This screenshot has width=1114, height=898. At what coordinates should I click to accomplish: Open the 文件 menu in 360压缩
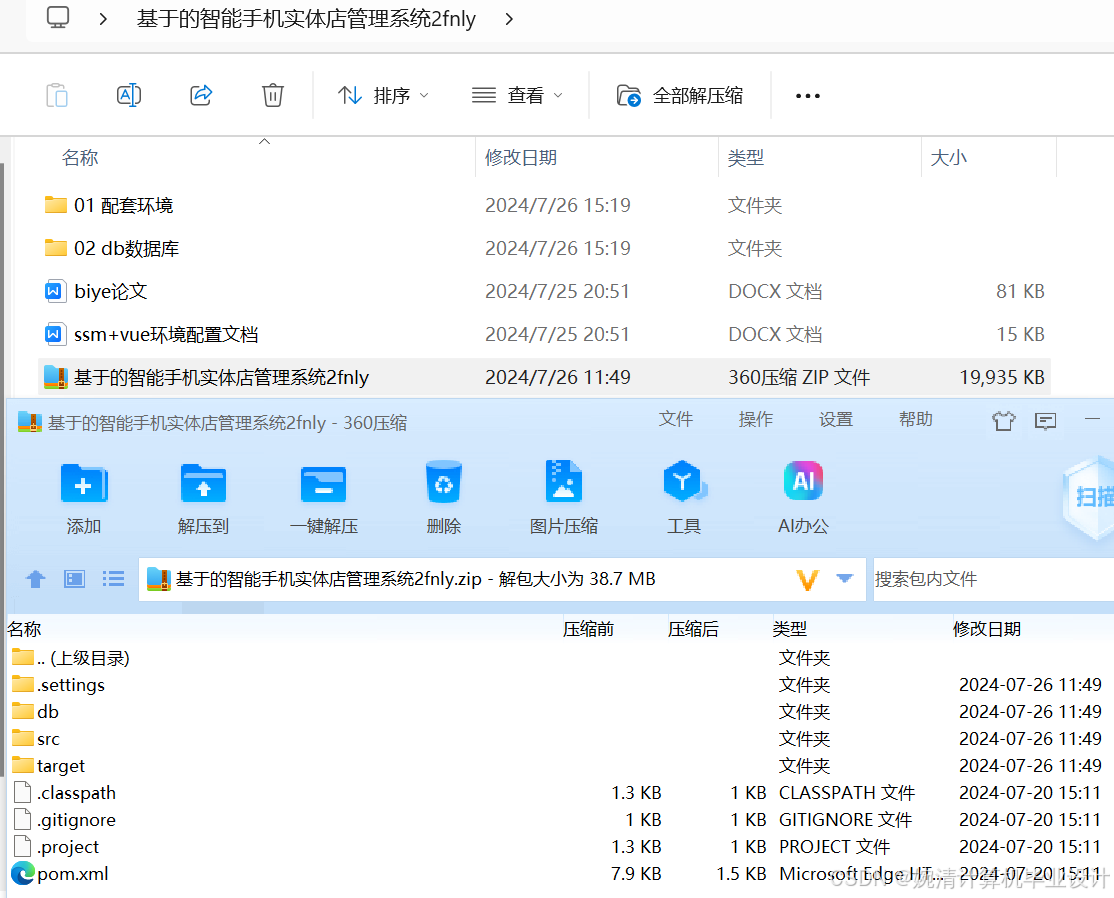click(x=676, y=419)
